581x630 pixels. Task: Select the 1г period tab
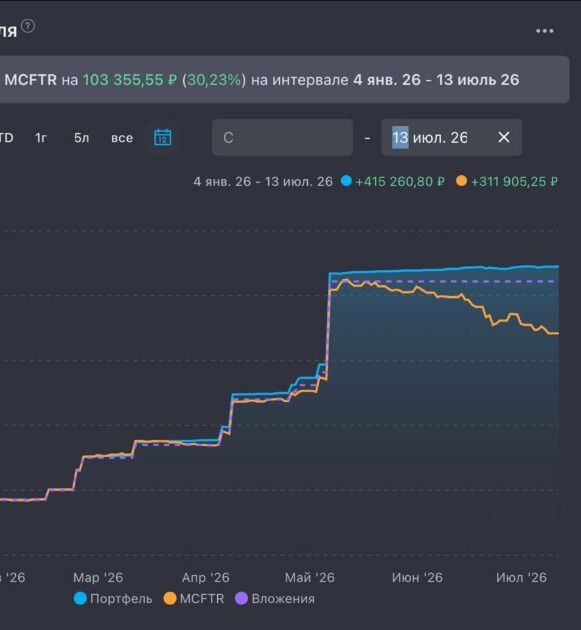pyautogui.click(x=41, y=138)
